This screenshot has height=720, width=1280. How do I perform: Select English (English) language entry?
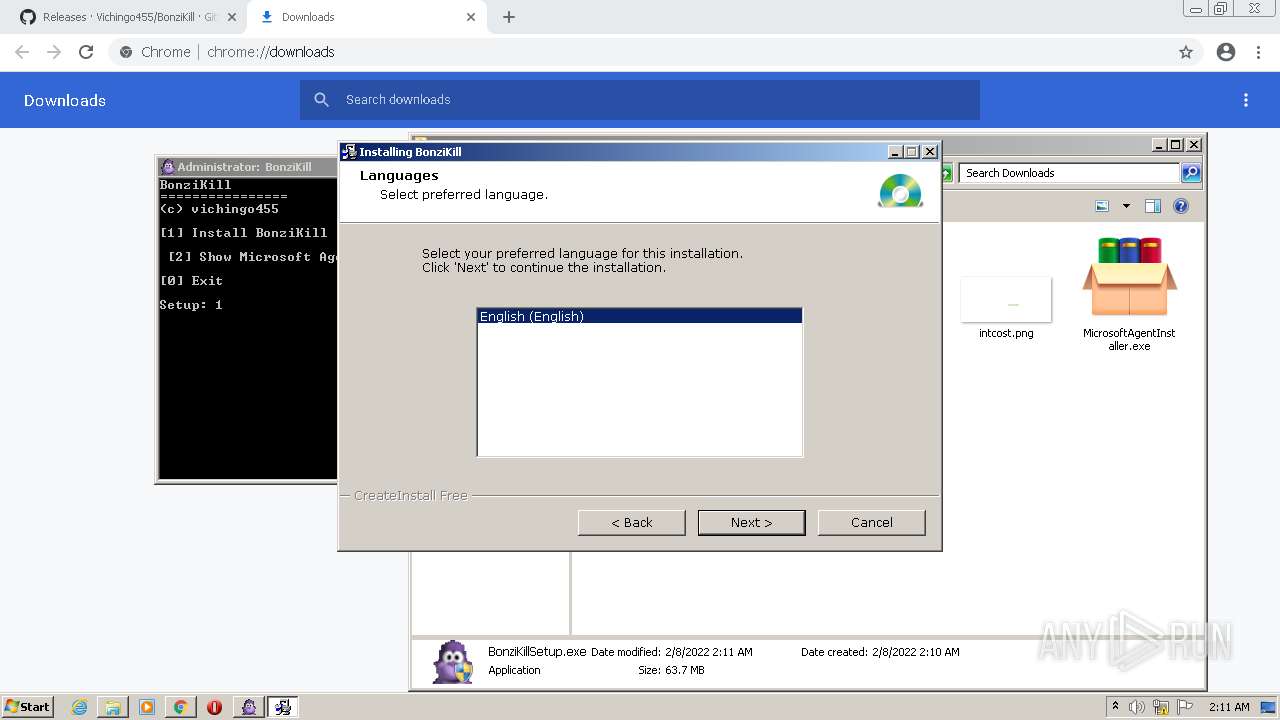coord(639,316)
